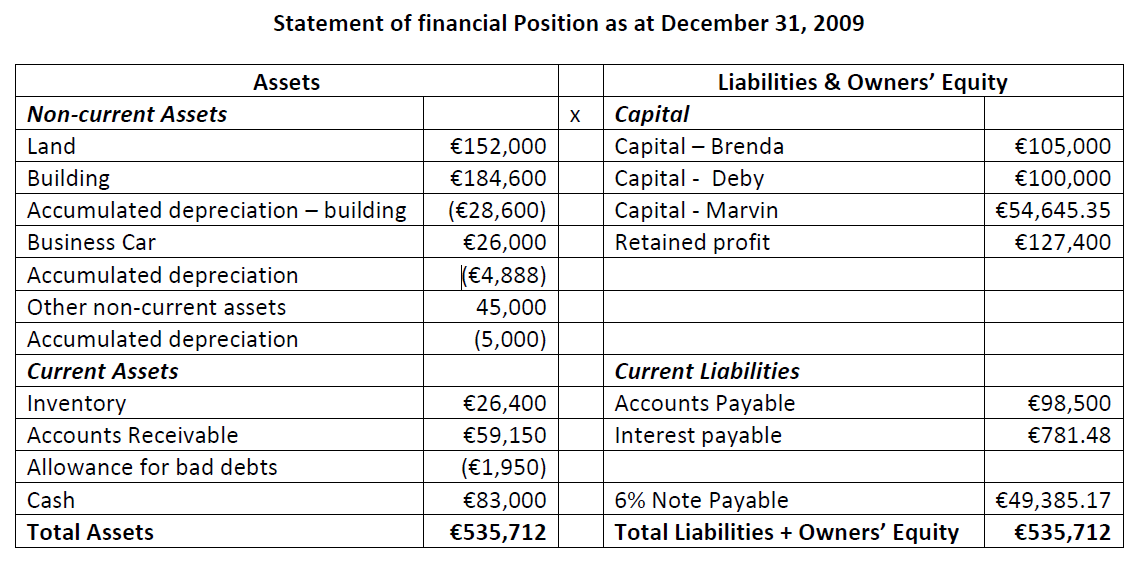Image resolution: width=1137 pixels, height=562 pixels.
Task: Select the Assets column header
Action: (287, 82)
